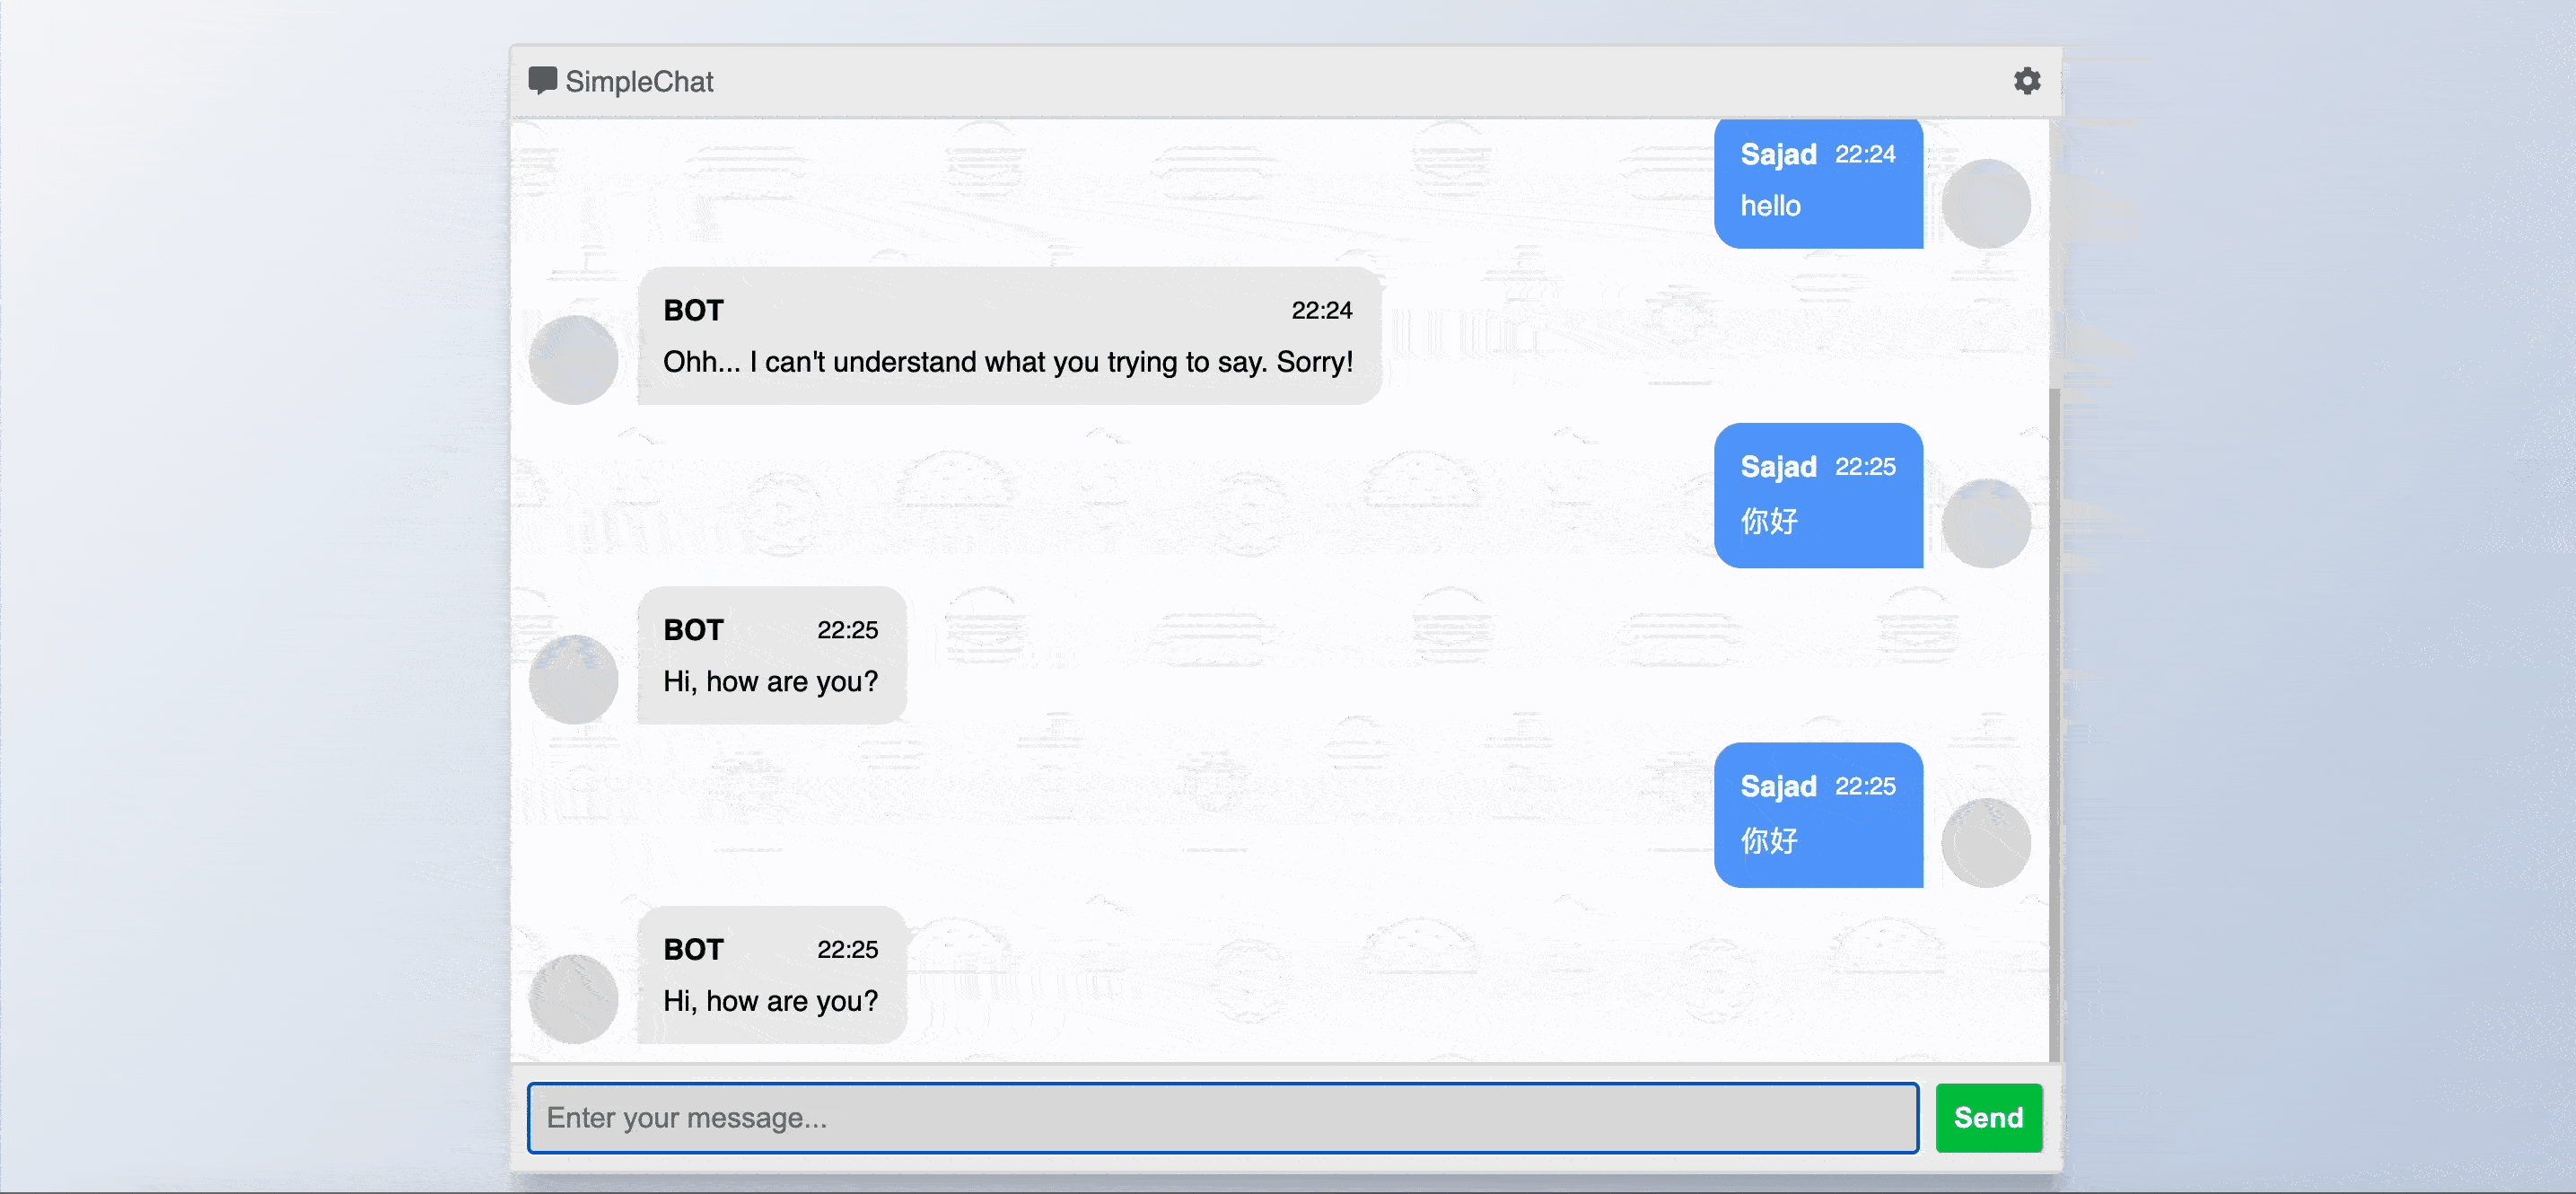The image size is (2576, 1194).
Task: Click the Sajad name in the hello message
Action: [1778, 155]
